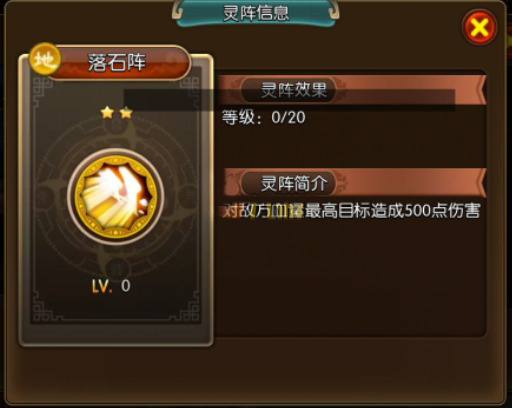Click top-right corner ornament of card
This screenshot has width=512, height=408.
pos(190,87)
